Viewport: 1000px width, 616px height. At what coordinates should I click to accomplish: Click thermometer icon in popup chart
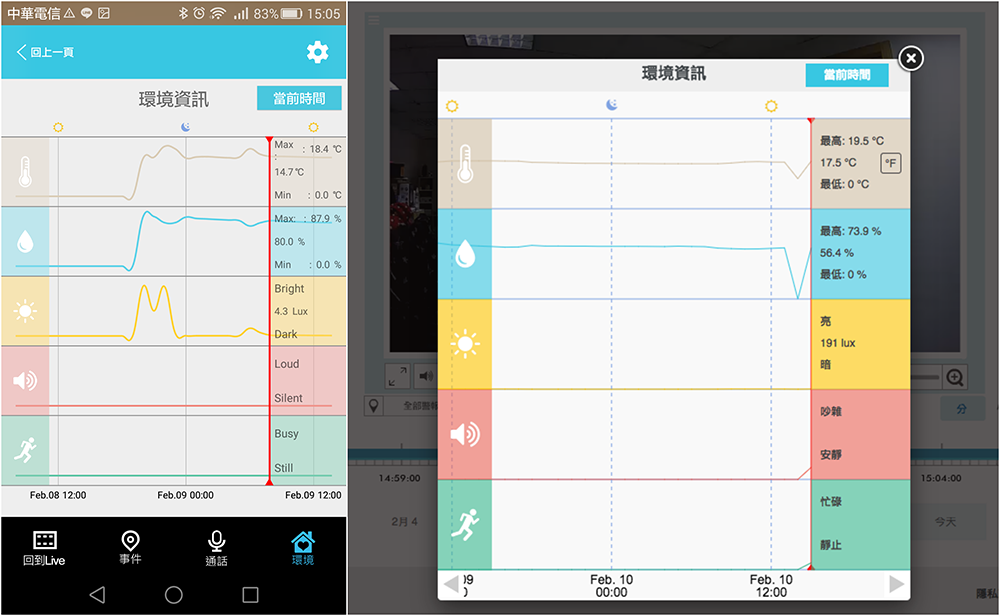point(465,164)
